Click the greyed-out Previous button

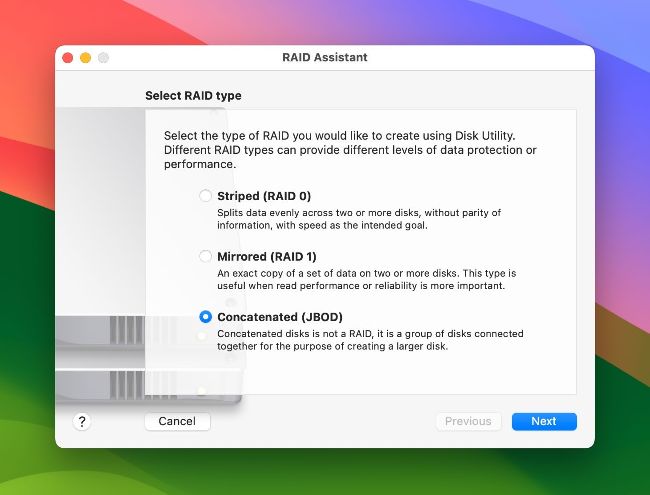[x=468, y=421]
